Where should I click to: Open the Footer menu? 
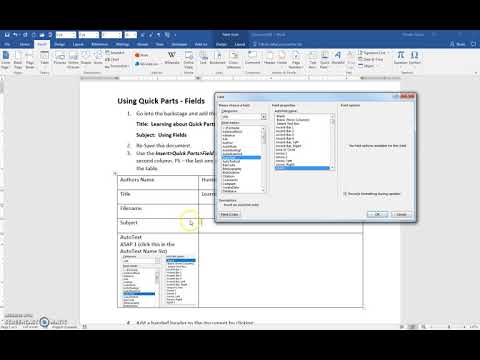tap(282, 58)
